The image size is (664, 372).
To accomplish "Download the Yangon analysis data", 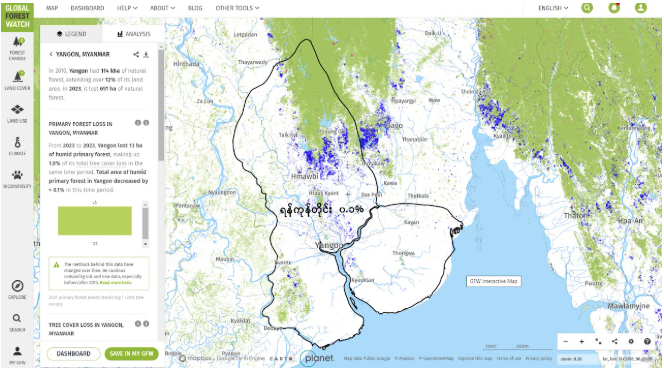I will [146, 54].
